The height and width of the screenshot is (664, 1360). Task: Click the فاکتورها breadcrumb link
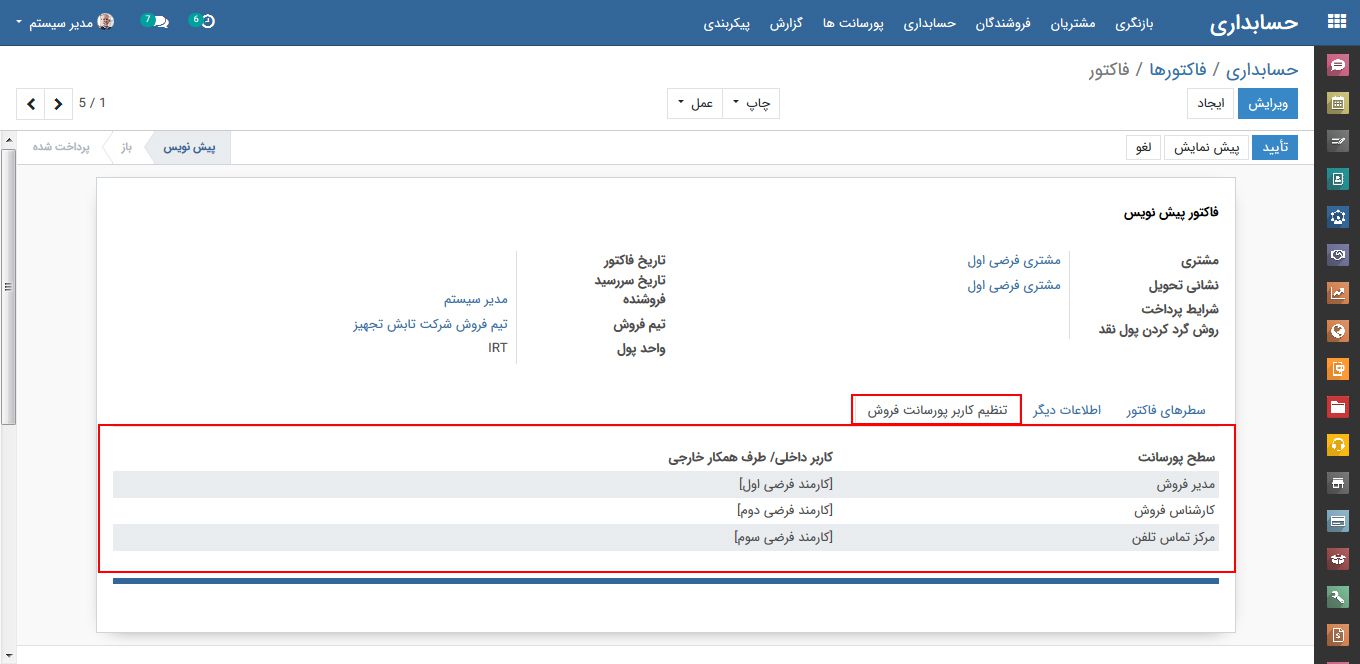[1177, 69]
